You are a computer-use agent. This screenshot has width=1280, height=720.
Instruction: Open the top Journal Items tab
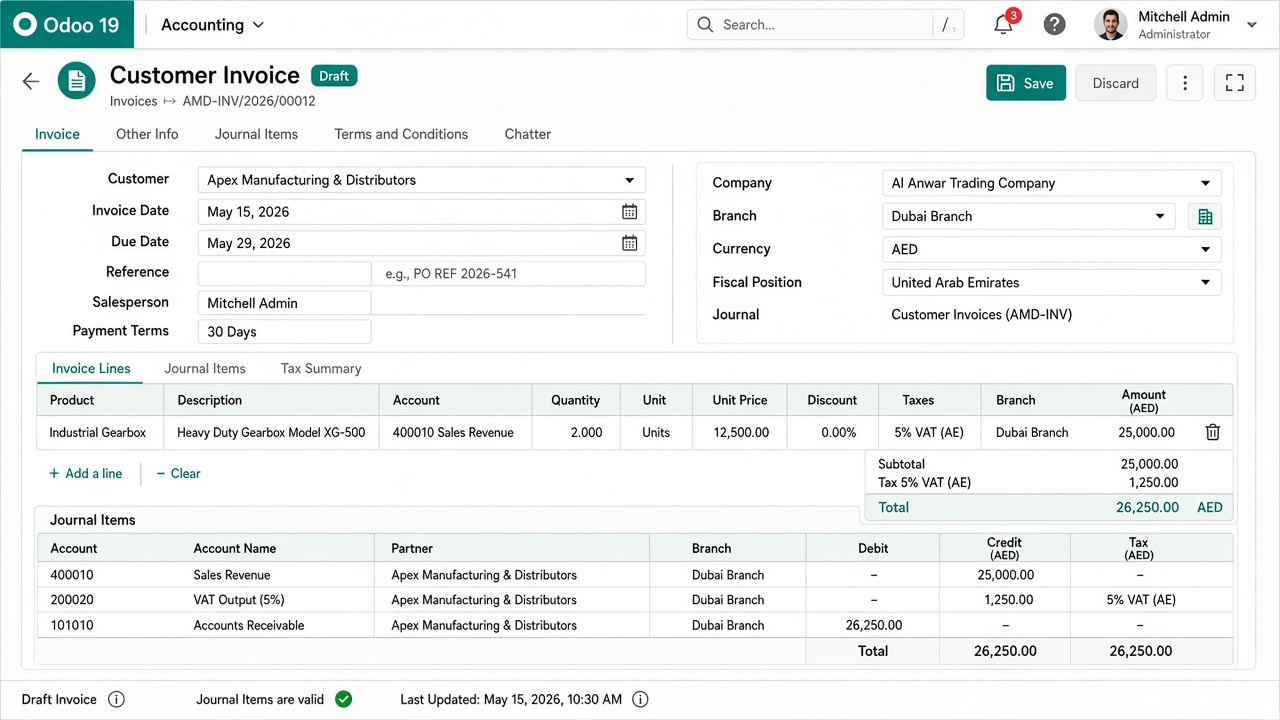[256, 134]
